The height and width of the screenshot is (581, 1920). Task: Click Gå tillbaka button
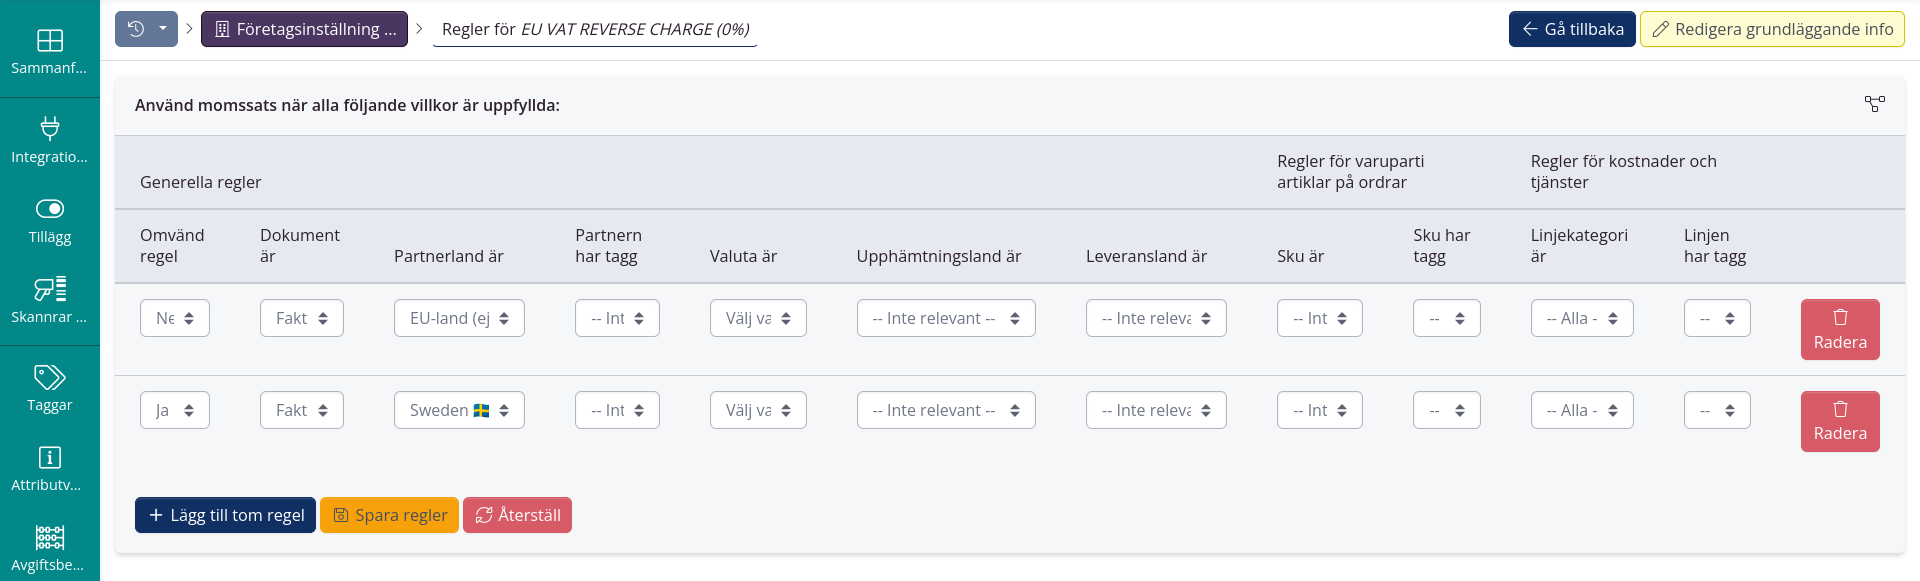1572,29
